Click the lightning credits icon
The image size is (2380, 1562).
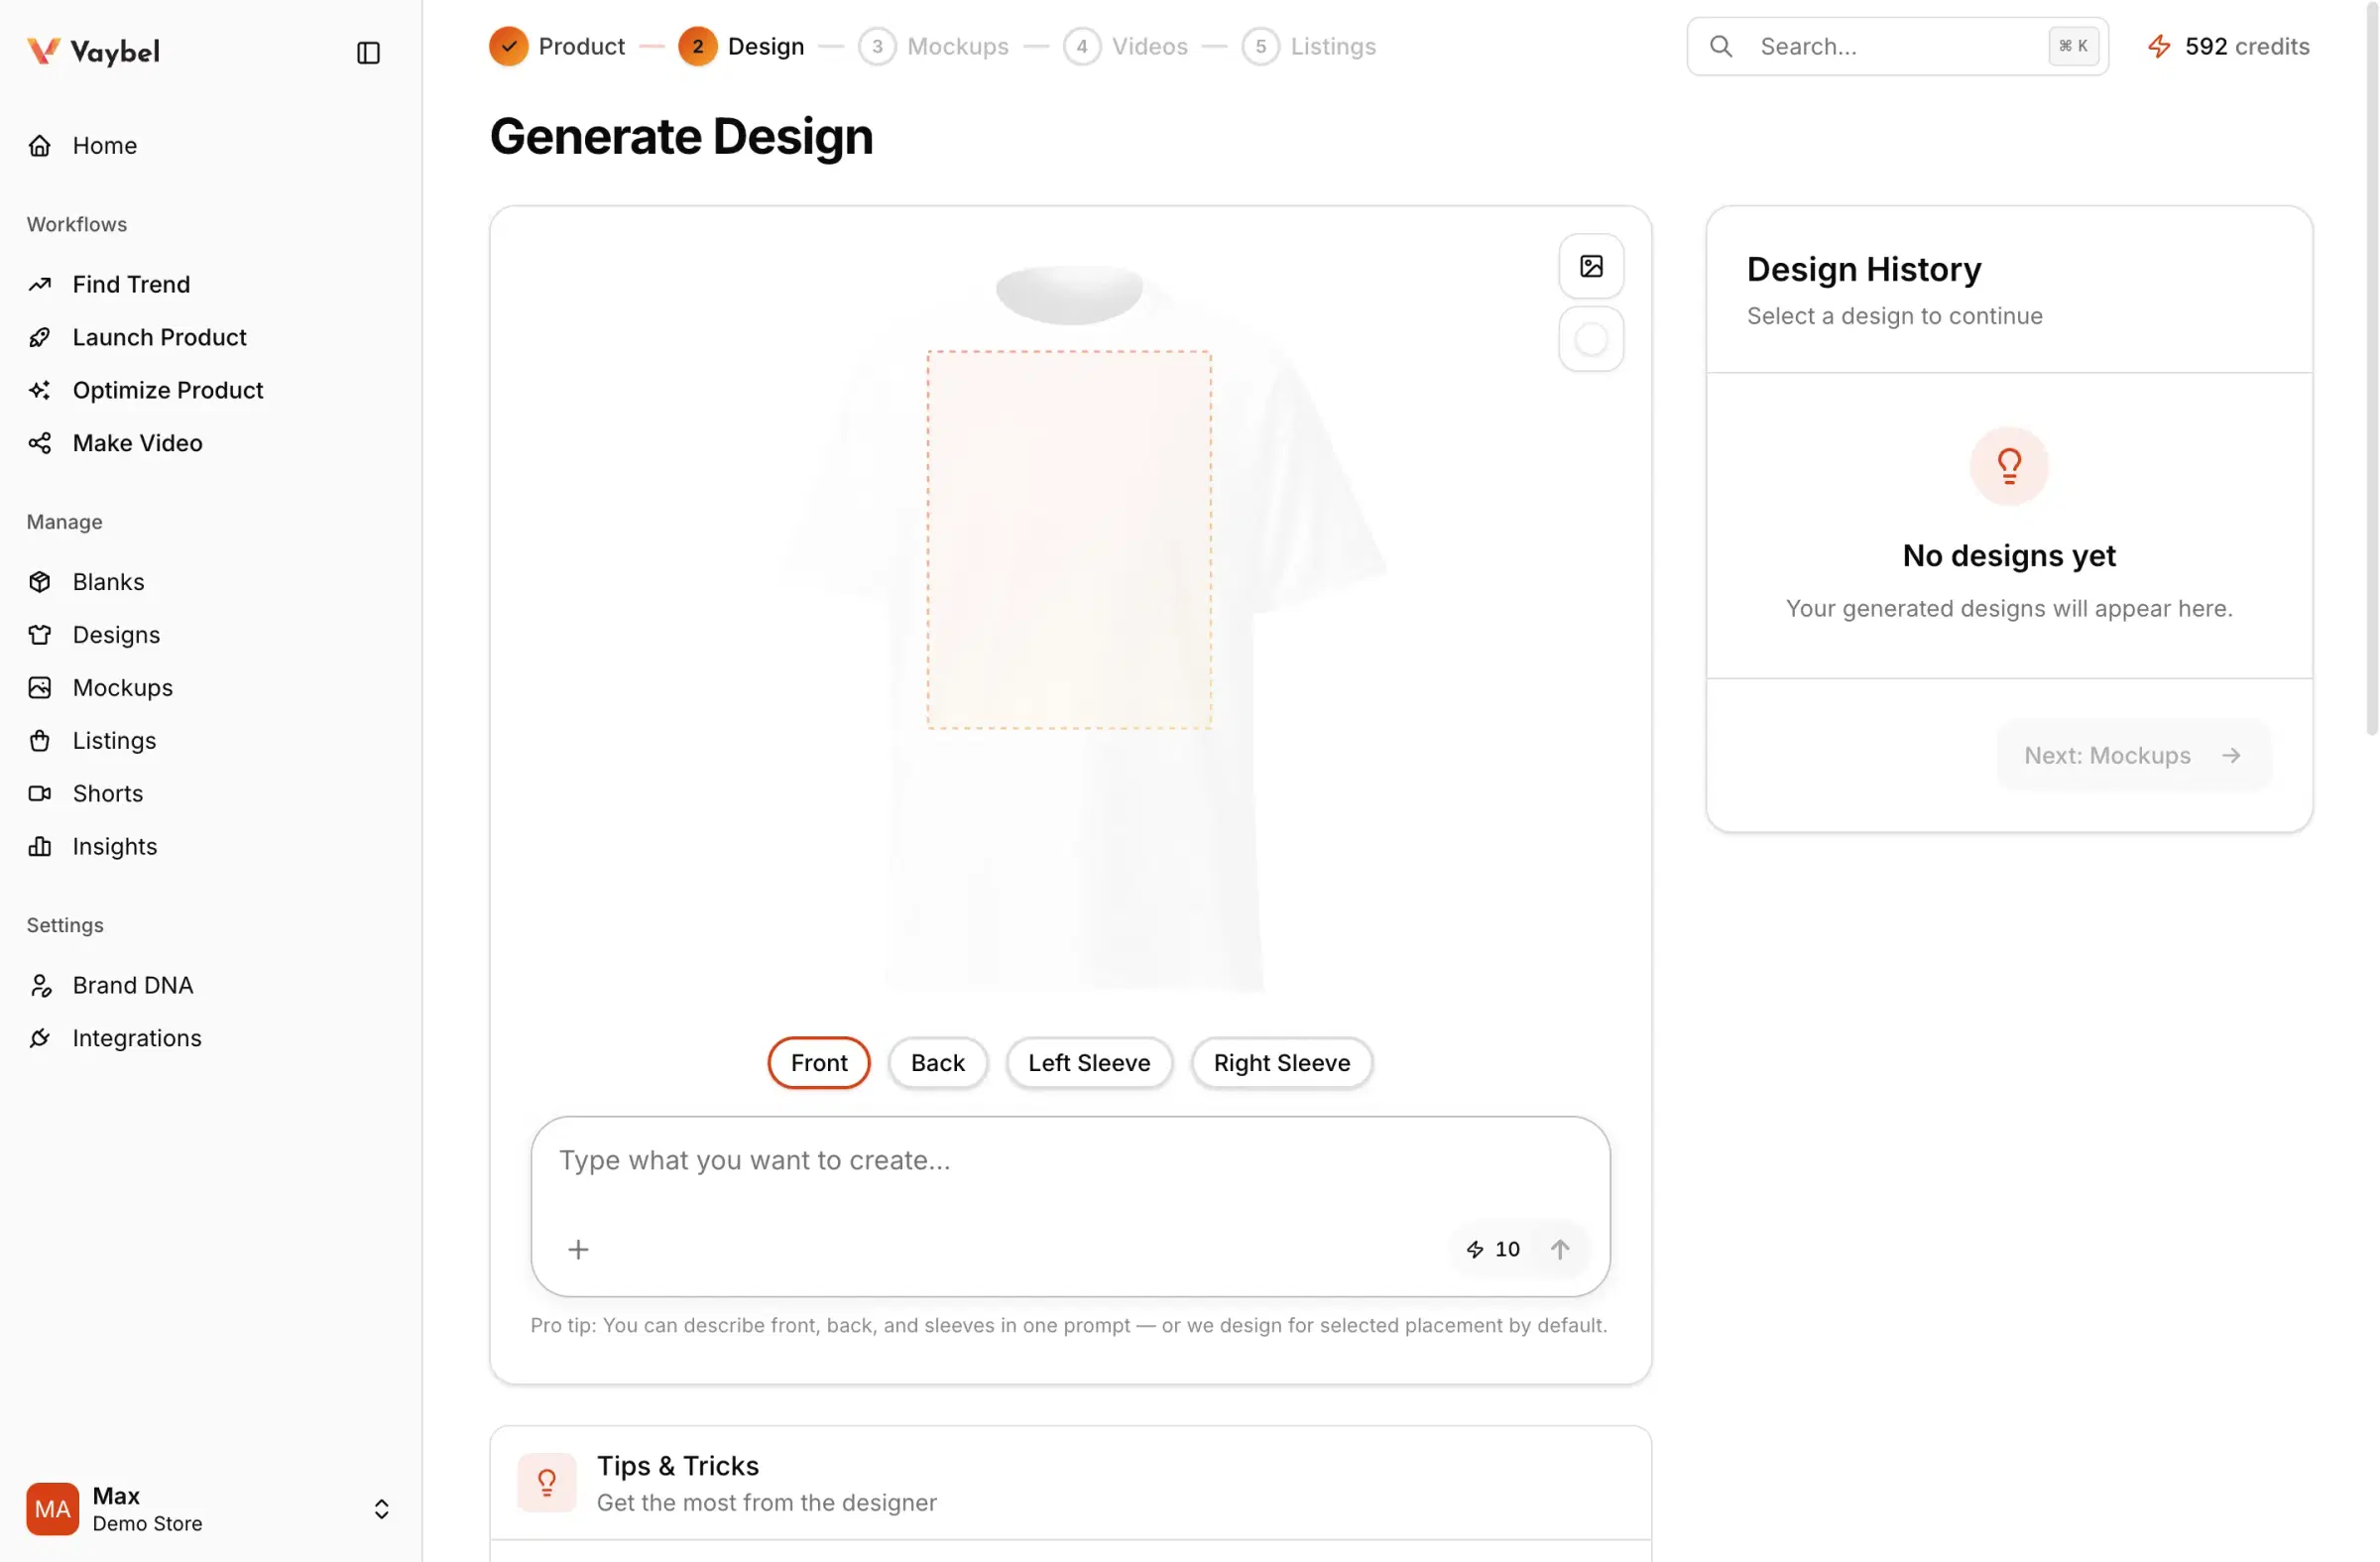(x=2159, y=46)
